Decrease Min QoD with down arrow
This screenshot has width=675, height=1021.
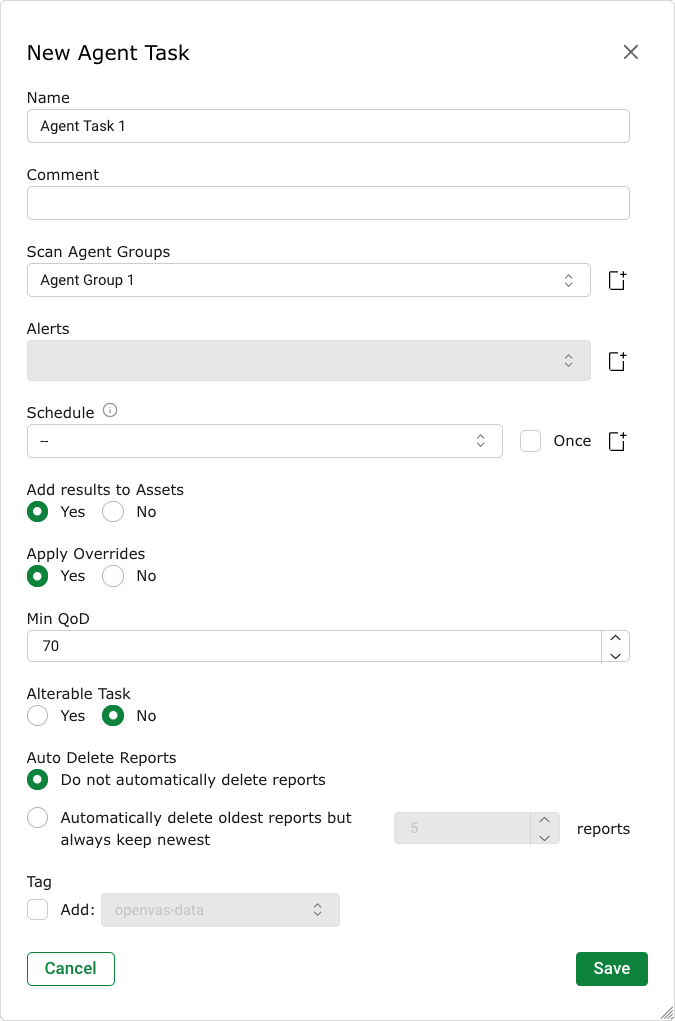(x=615, y=655)
